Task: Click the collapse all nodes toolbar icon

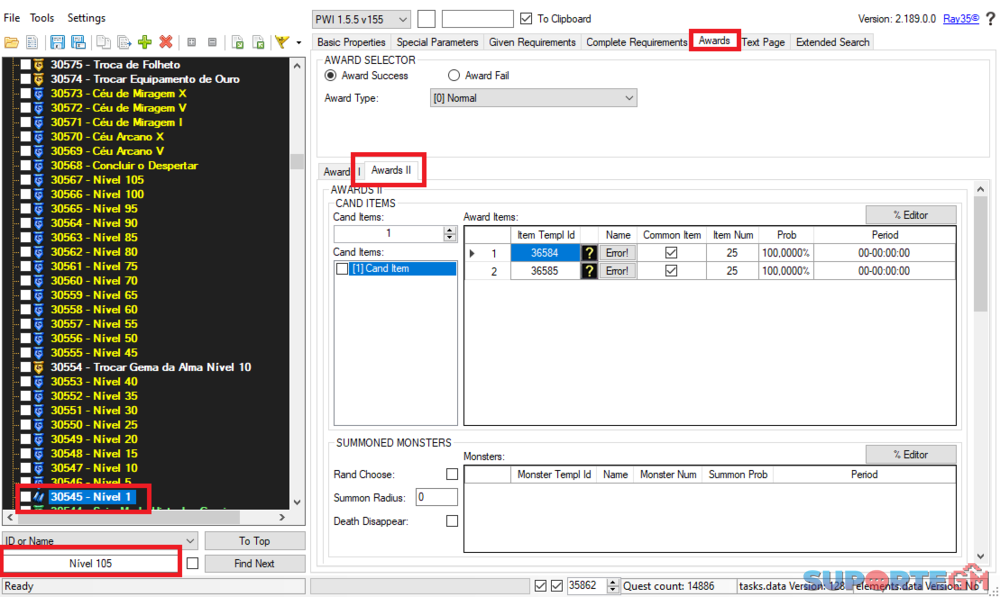Action: tap(212, 42)
